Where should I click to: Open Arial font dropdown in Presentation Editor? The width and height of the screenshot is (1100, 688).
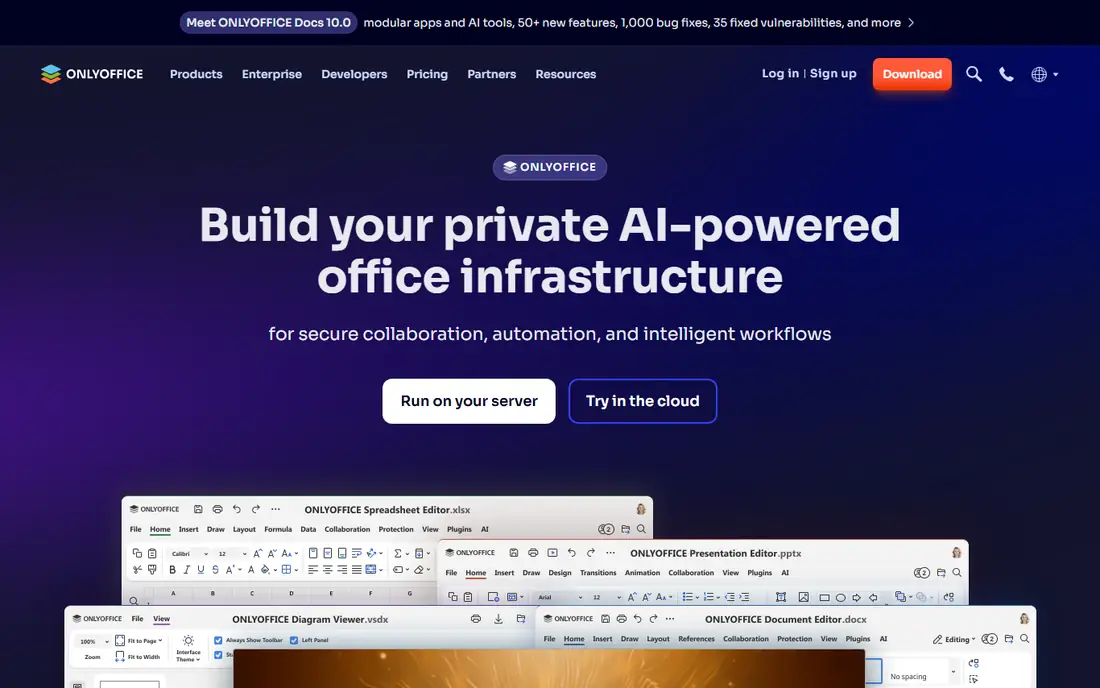pos(560,598)
